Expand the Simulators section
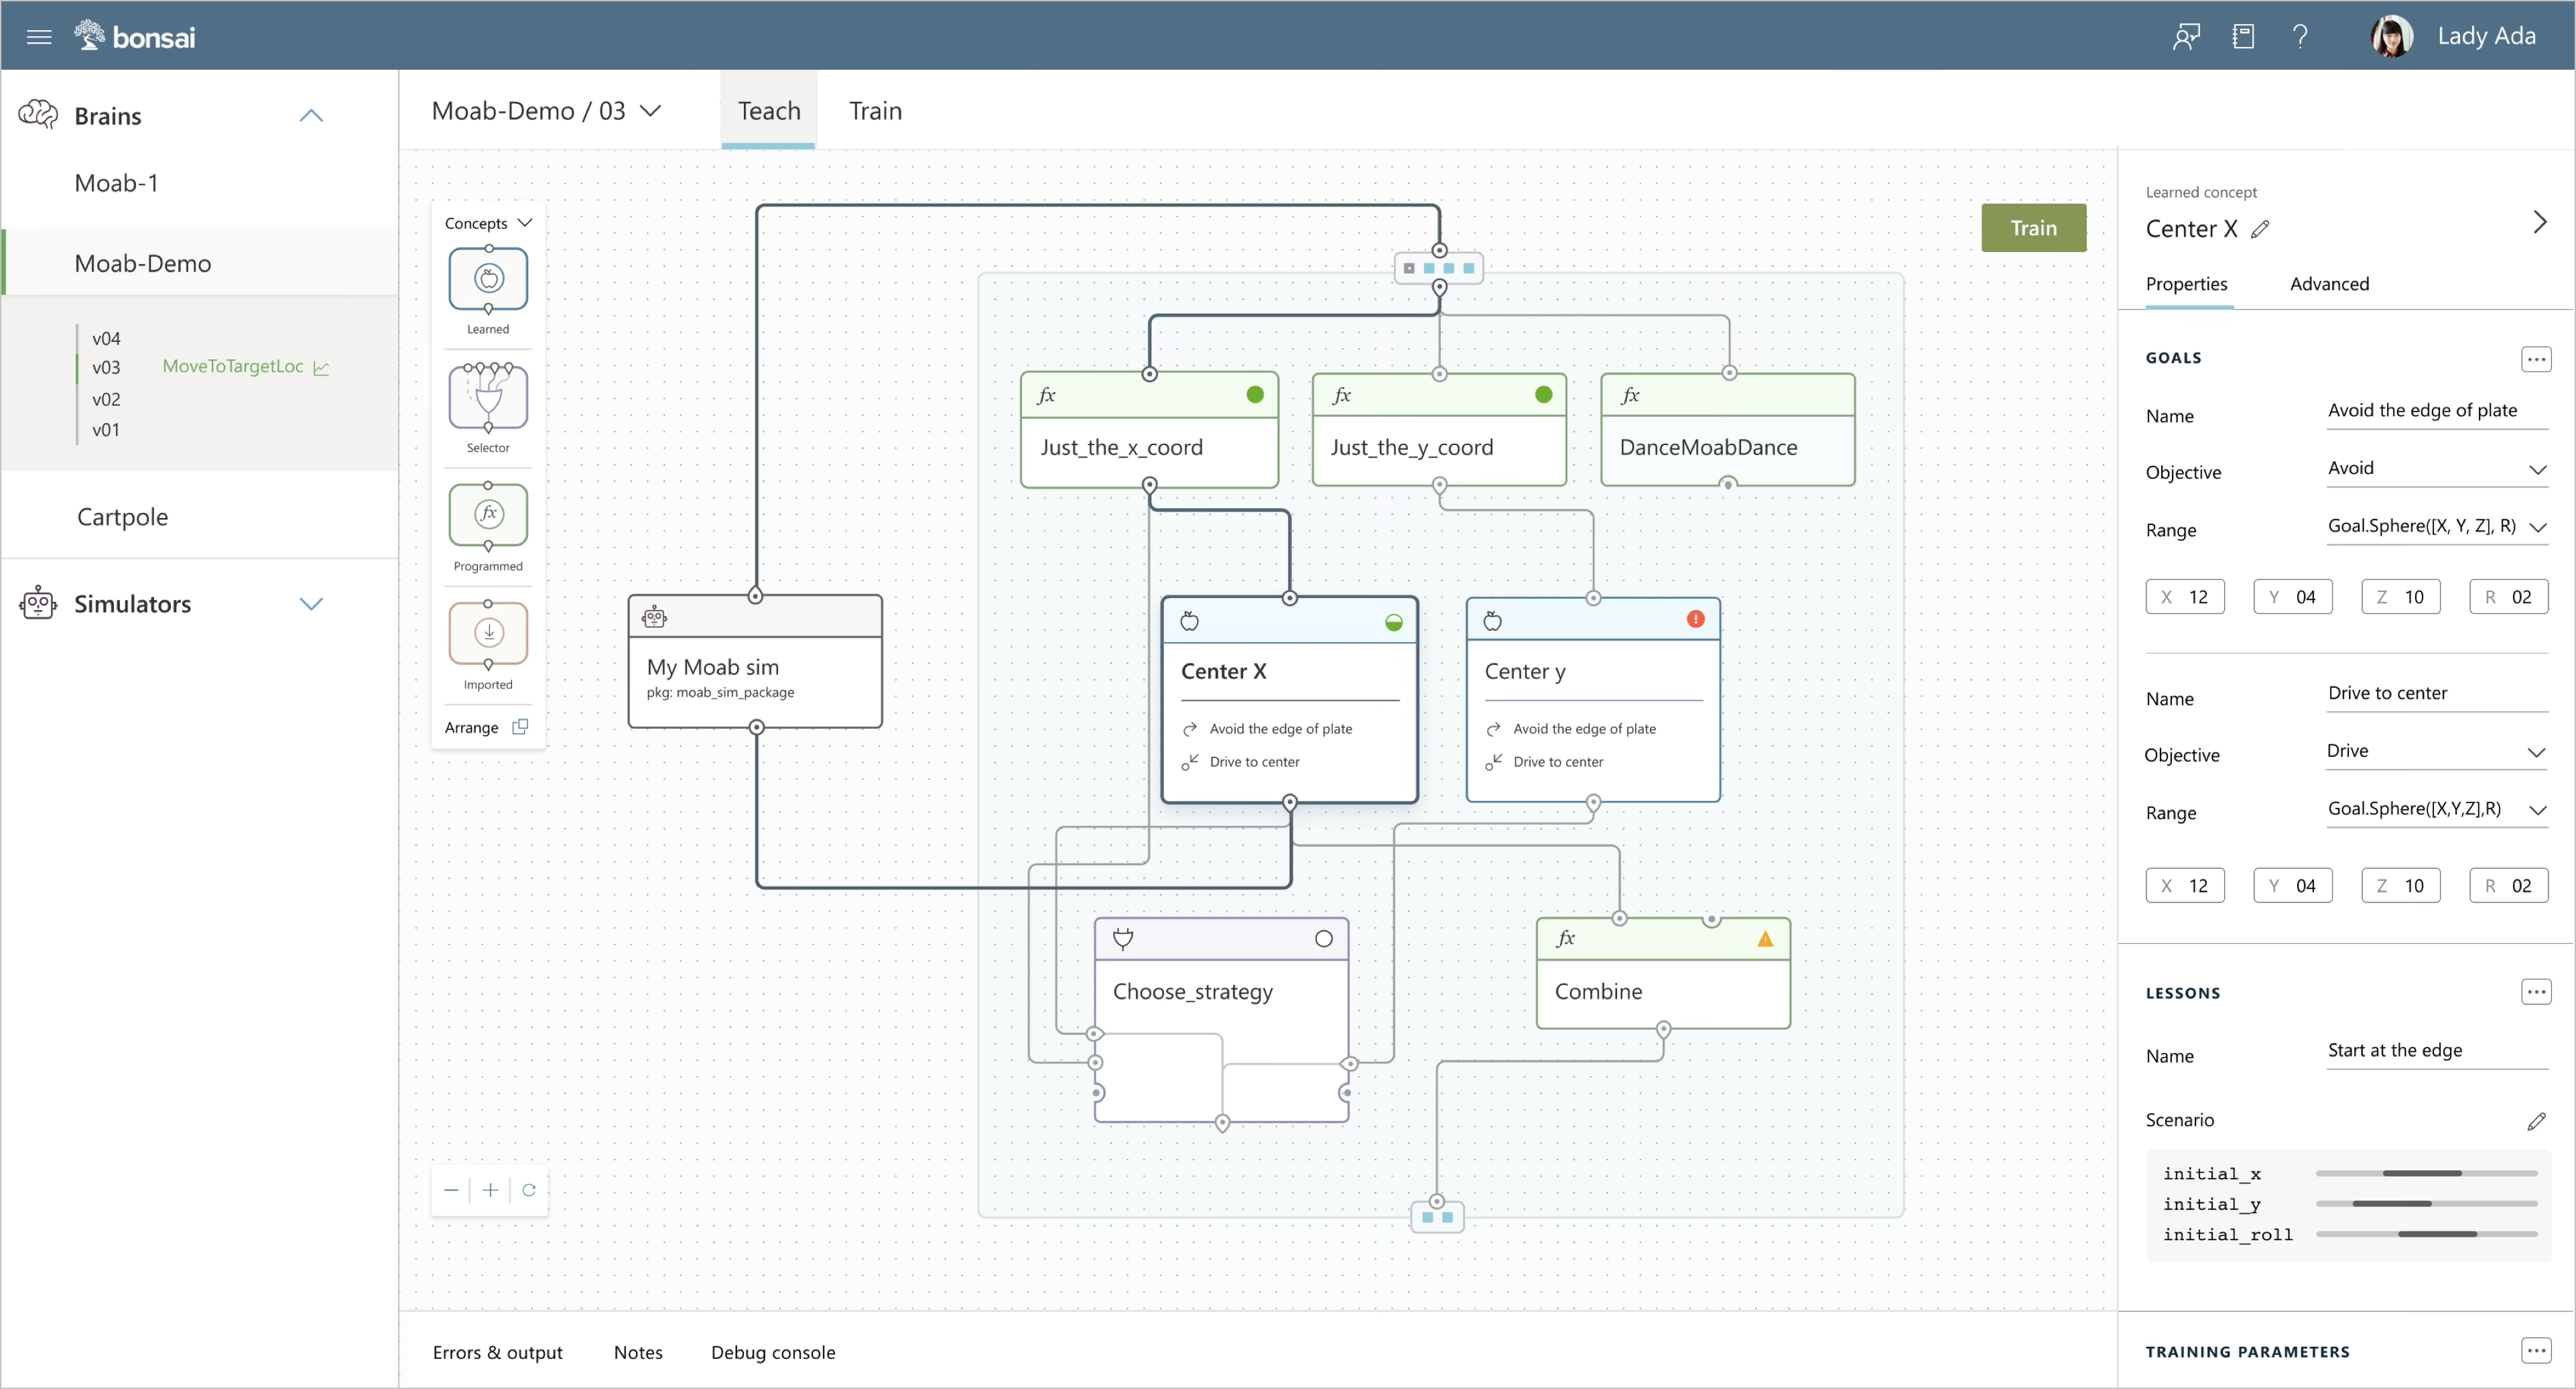Screen dimensions: 2576x1389 pyautogui.click(x=311, y=604)
